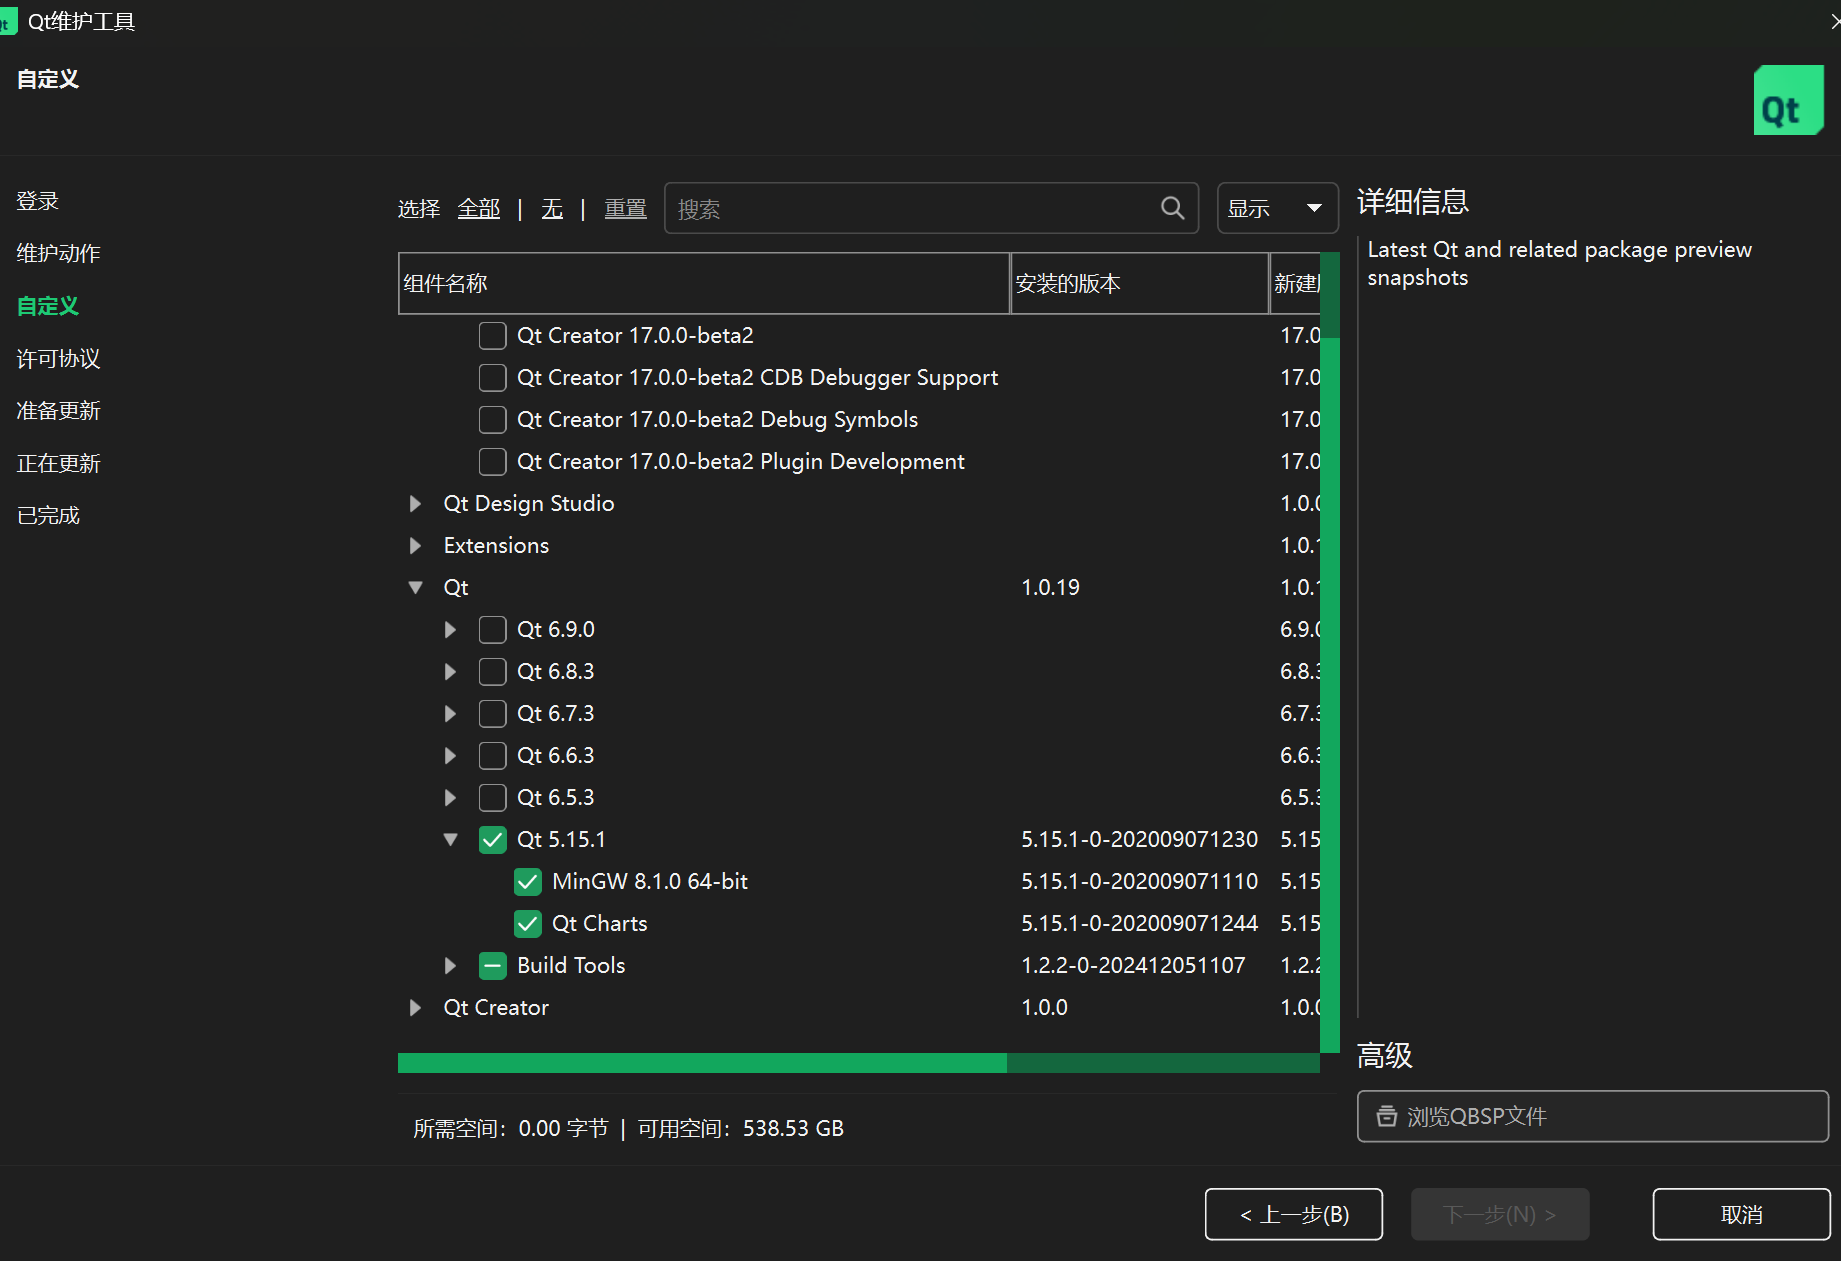Expand the Qt 6.9.0 node
1841x1261 pixels.
(x=450, y=630)
